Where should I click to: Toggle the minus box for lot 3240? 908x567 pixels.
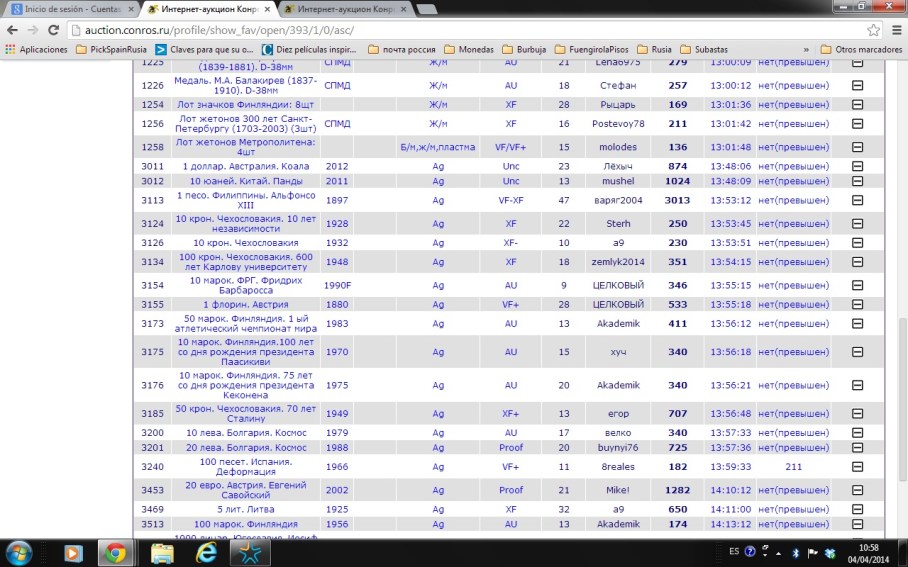point(857,466)
